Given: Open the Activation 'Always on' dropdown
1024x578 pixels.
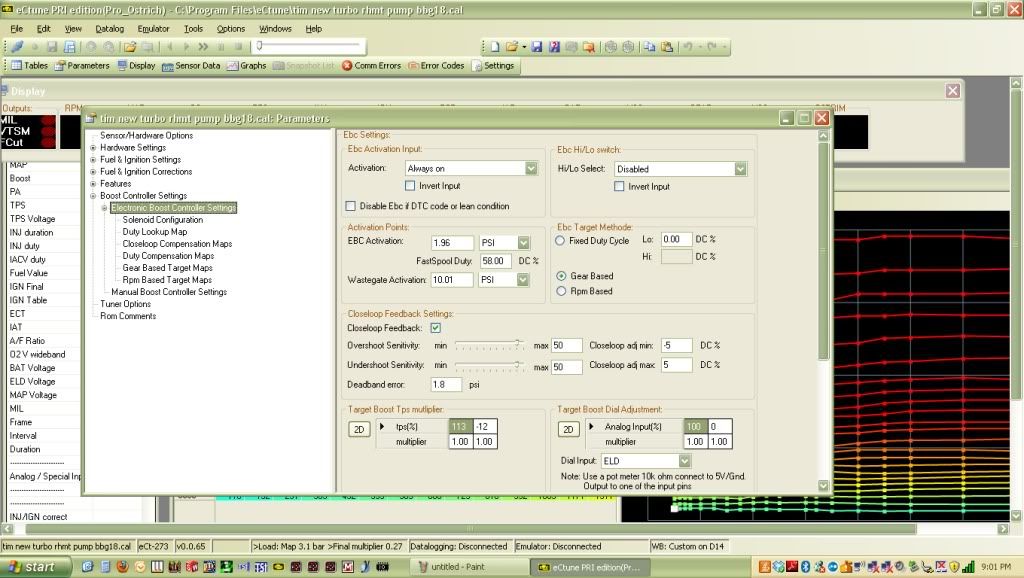Looking at the screenshot, I should 531,169.
